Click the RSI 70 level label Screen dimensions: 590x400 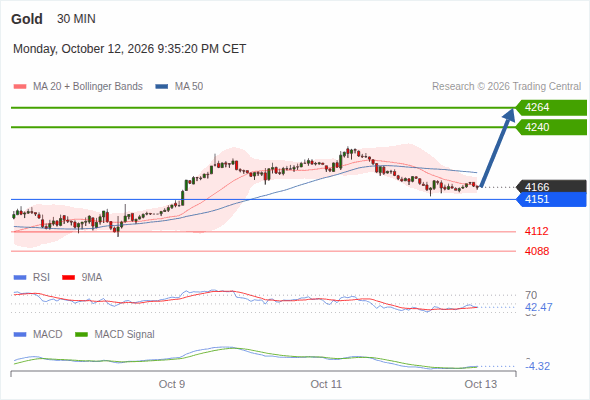pos(531,295)
